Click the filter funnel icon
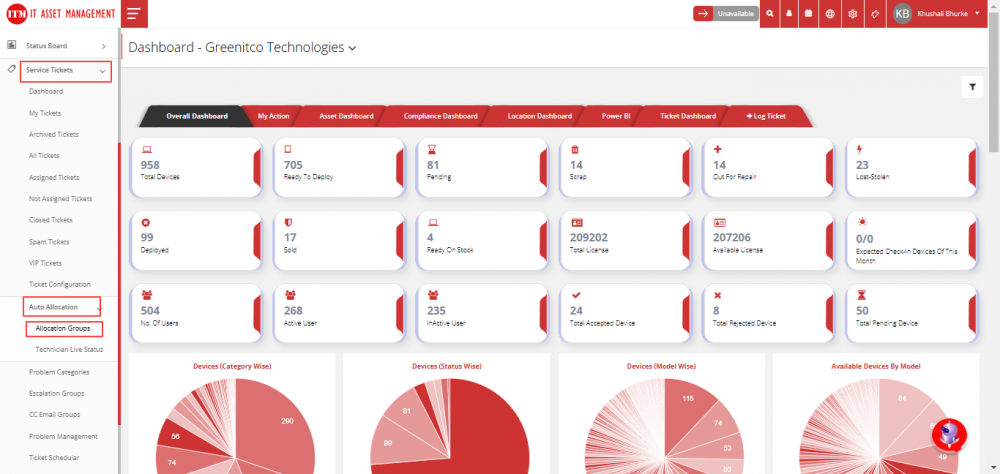 click(x=971, y=87)
